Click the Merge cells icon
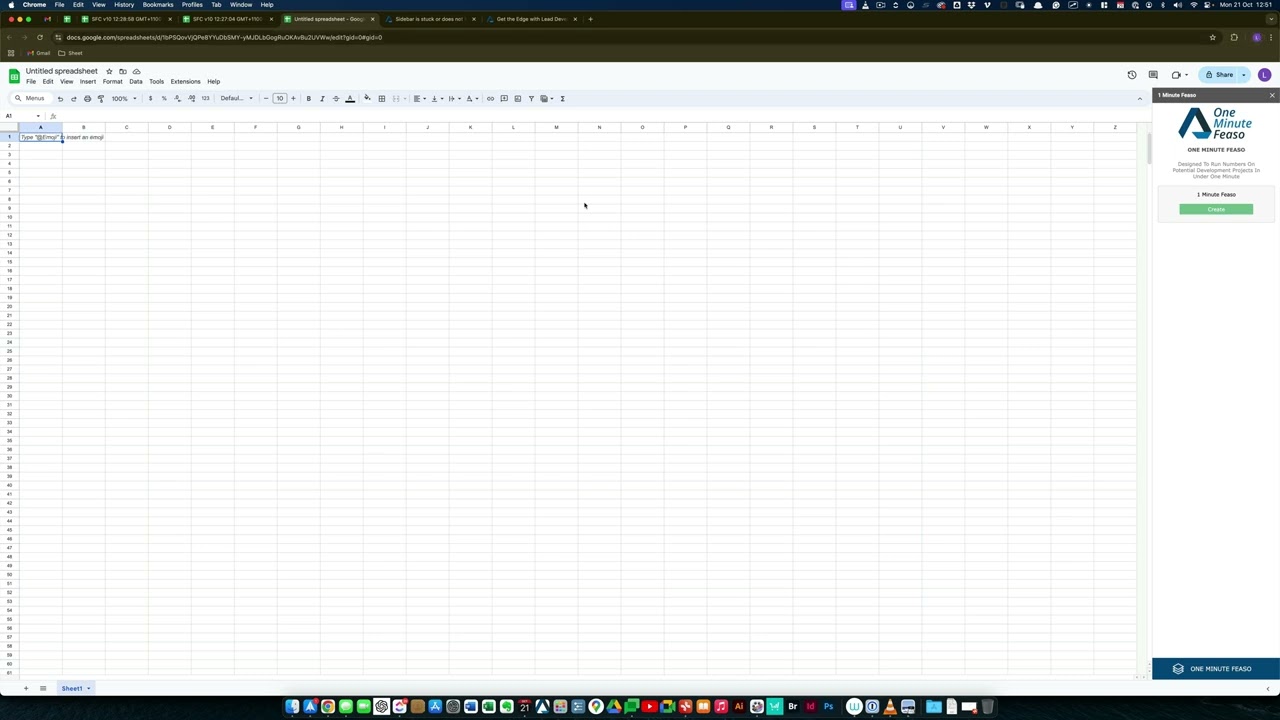The width and height of the screenshot is (1280, 720). 396,98
